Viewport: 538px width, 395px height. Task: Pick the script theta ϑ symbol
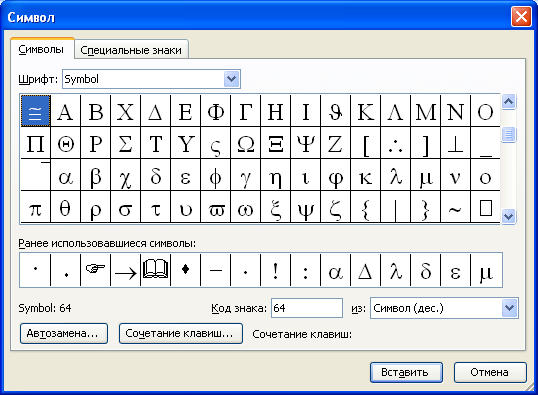pyautogui.click(x=336, y=111)
